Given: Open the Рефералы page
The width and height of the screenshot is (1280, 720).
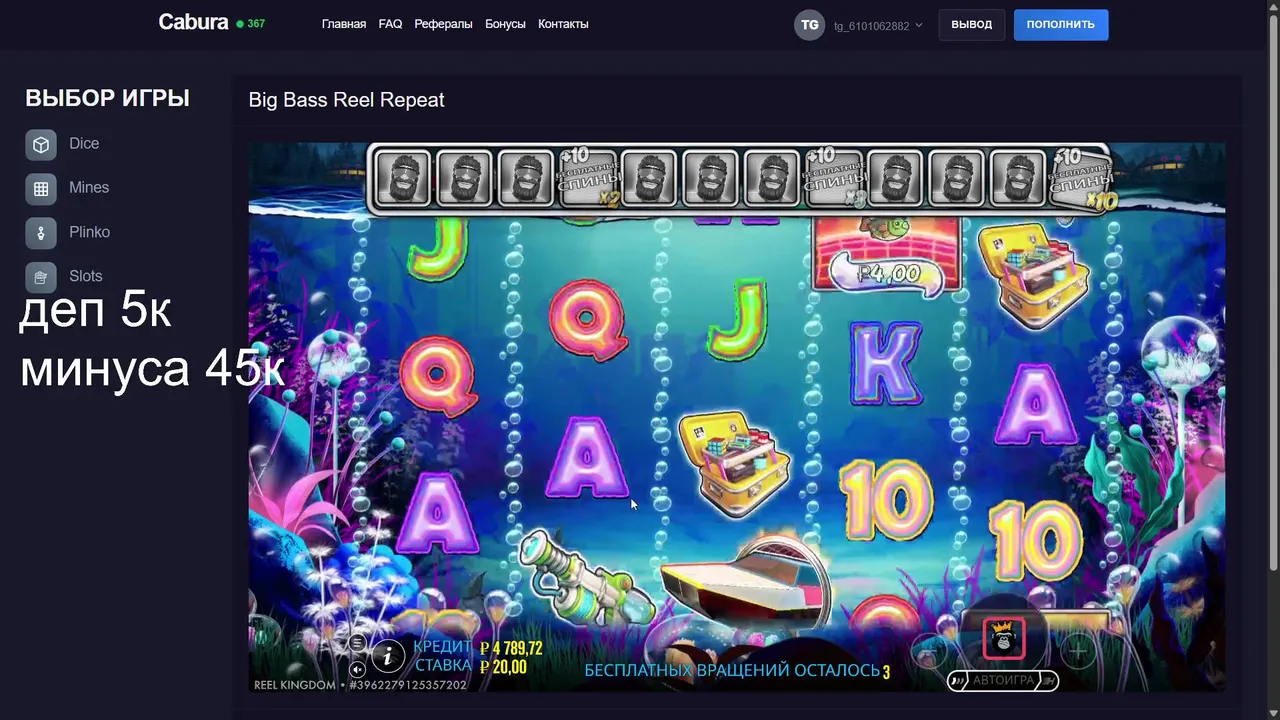Looking at the screenshot, I should tap(443, 24).
